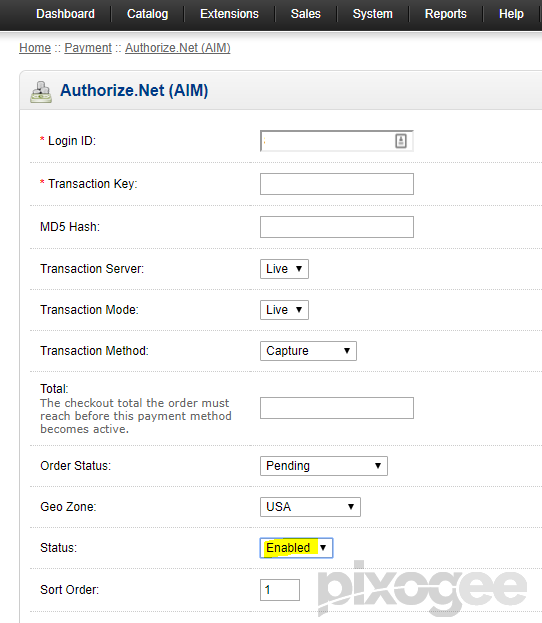Click the checkout total help description
This screenshot has width=542, height=623.
pos(136,416)
